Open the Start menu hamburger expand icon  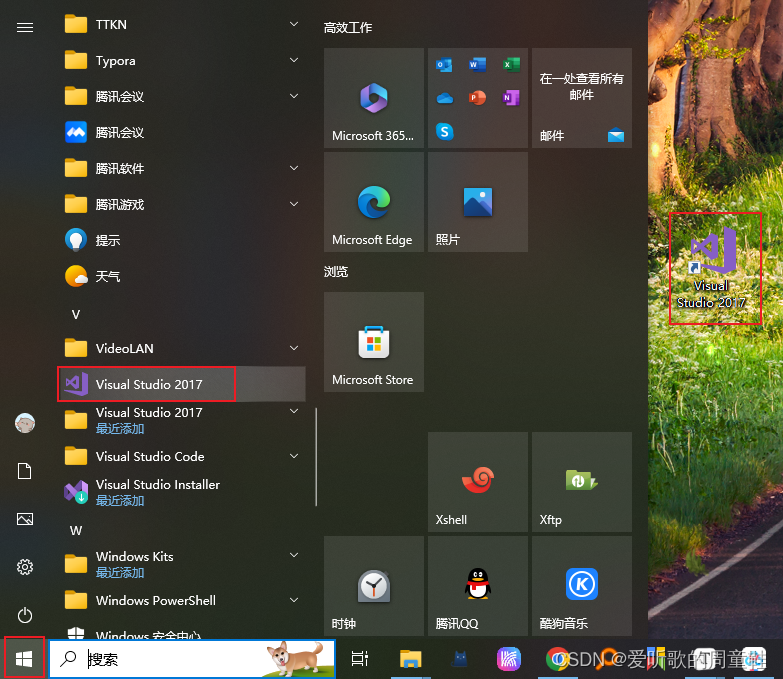pos(25,27)
